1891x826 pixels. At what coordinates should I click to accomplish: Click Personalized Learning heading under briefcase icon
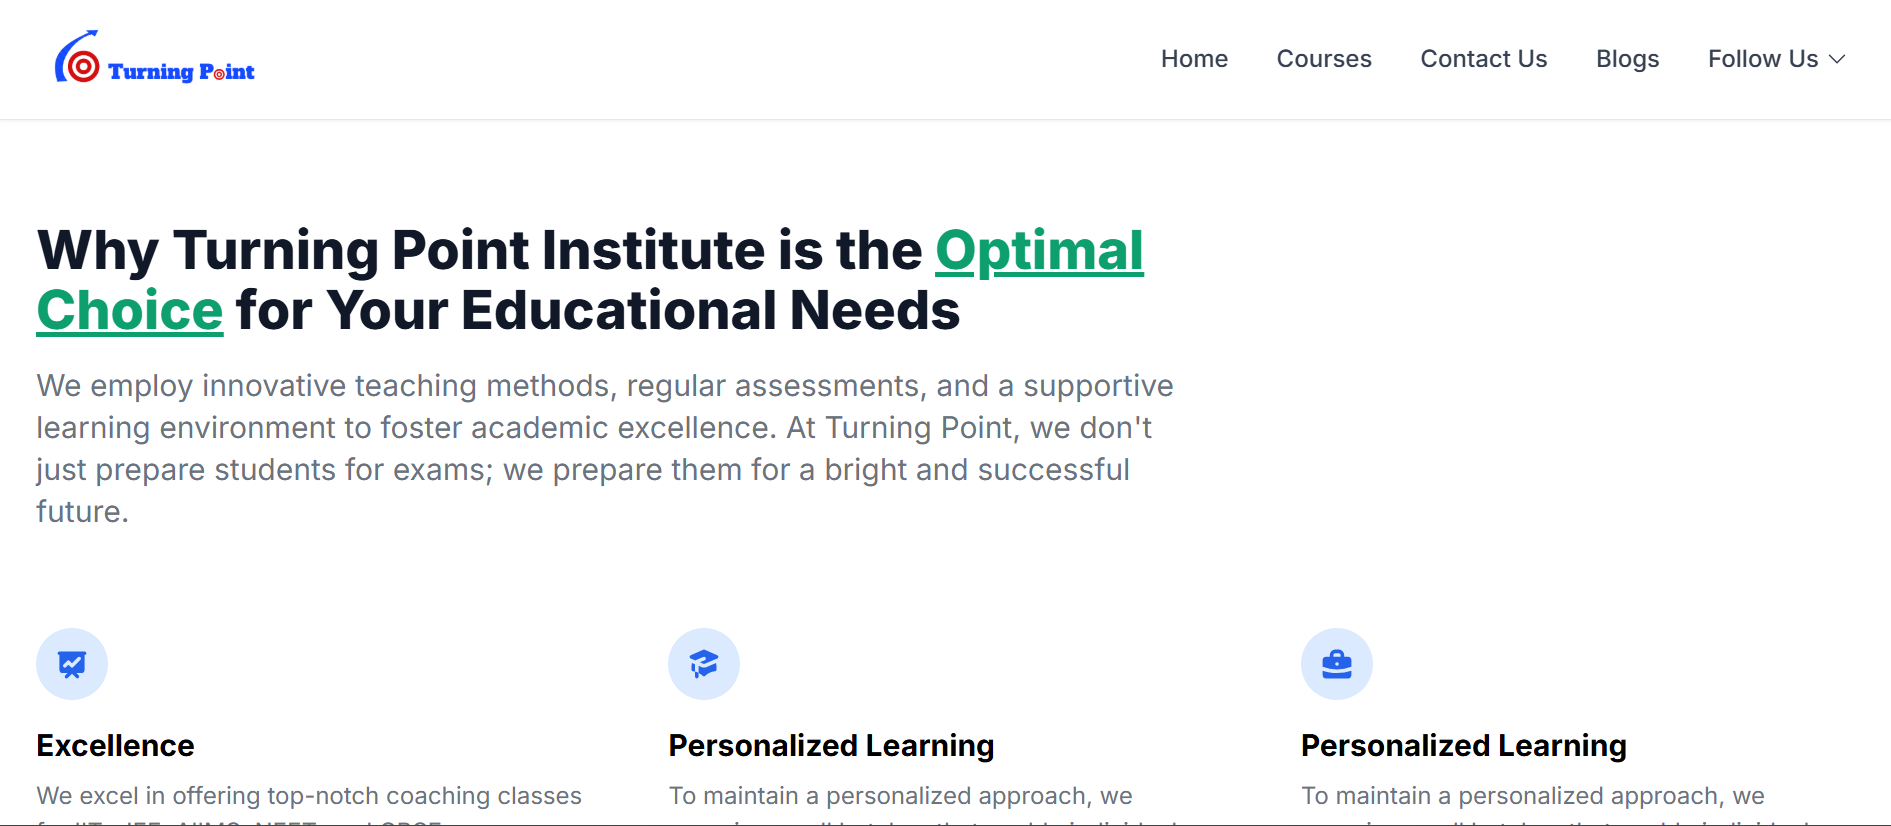[1463, 746]
